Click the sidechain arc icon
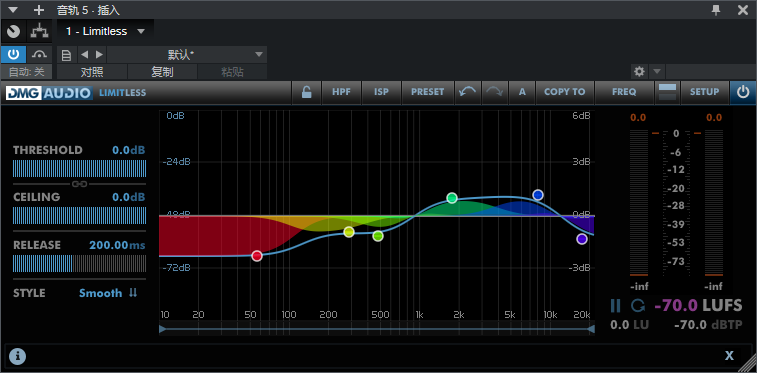The width and height of the screenshot is (757, 373). (40, 55)
